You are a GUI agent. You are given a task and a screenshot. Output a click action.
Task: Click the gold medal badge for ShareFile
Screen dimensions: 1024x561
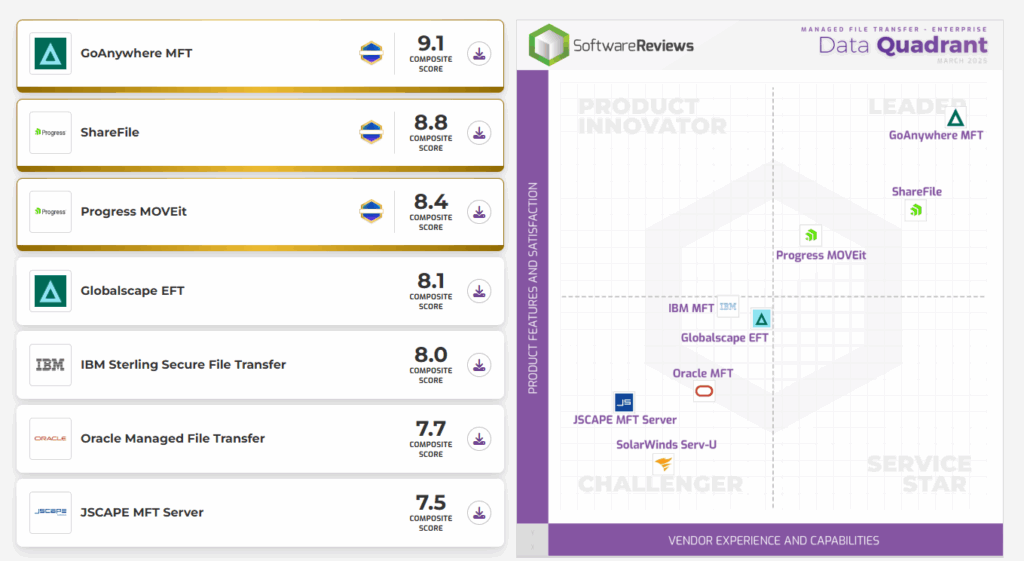tap(371, 132)
